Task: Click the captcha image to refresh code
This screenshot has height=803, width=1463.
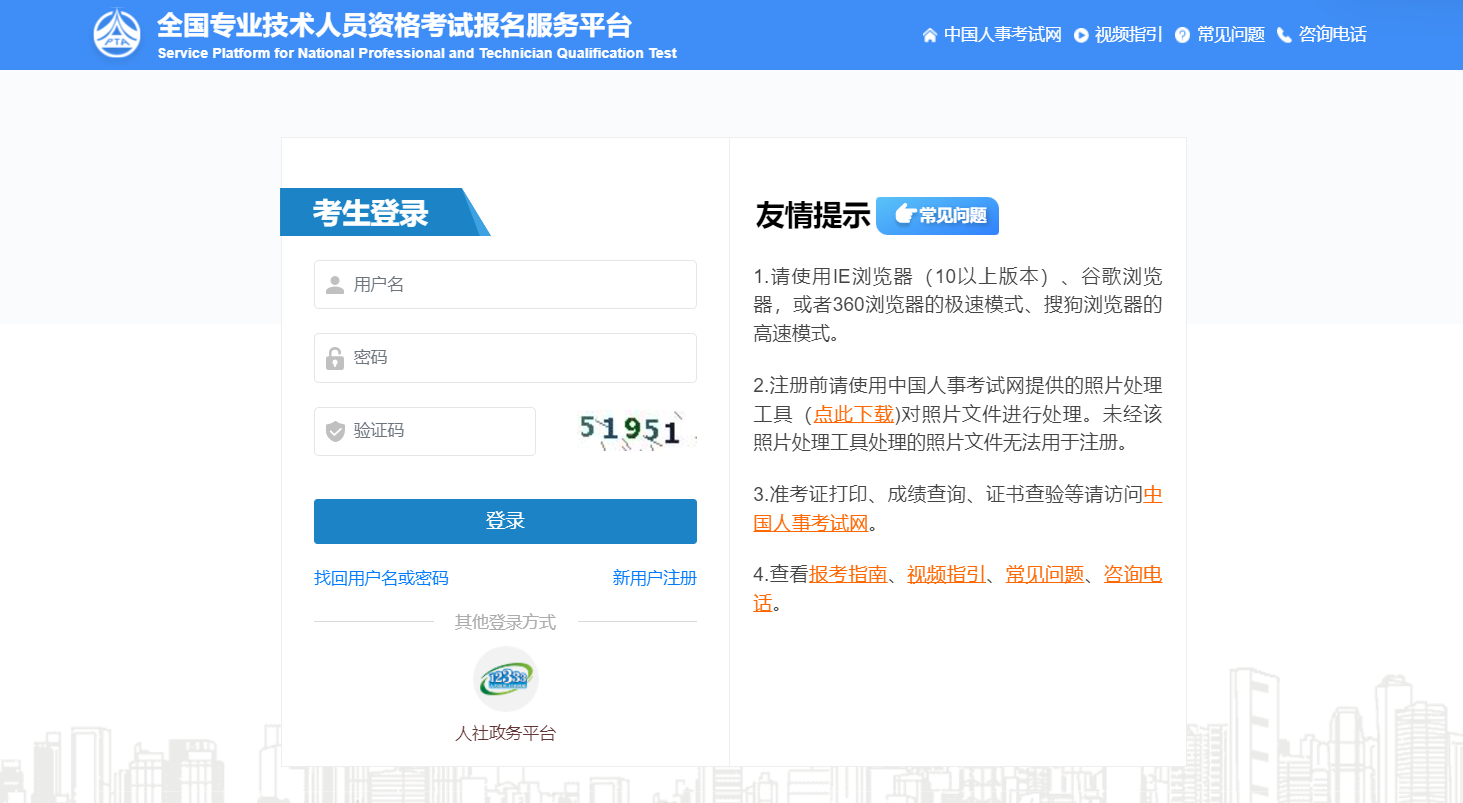Action: pyautogui.click(x=636, y=431)
